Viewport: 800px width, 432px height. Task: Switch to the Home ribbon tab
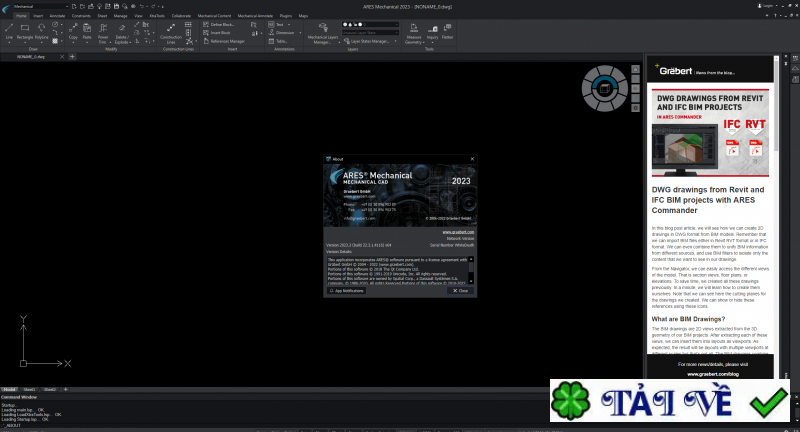coord(21,16)
